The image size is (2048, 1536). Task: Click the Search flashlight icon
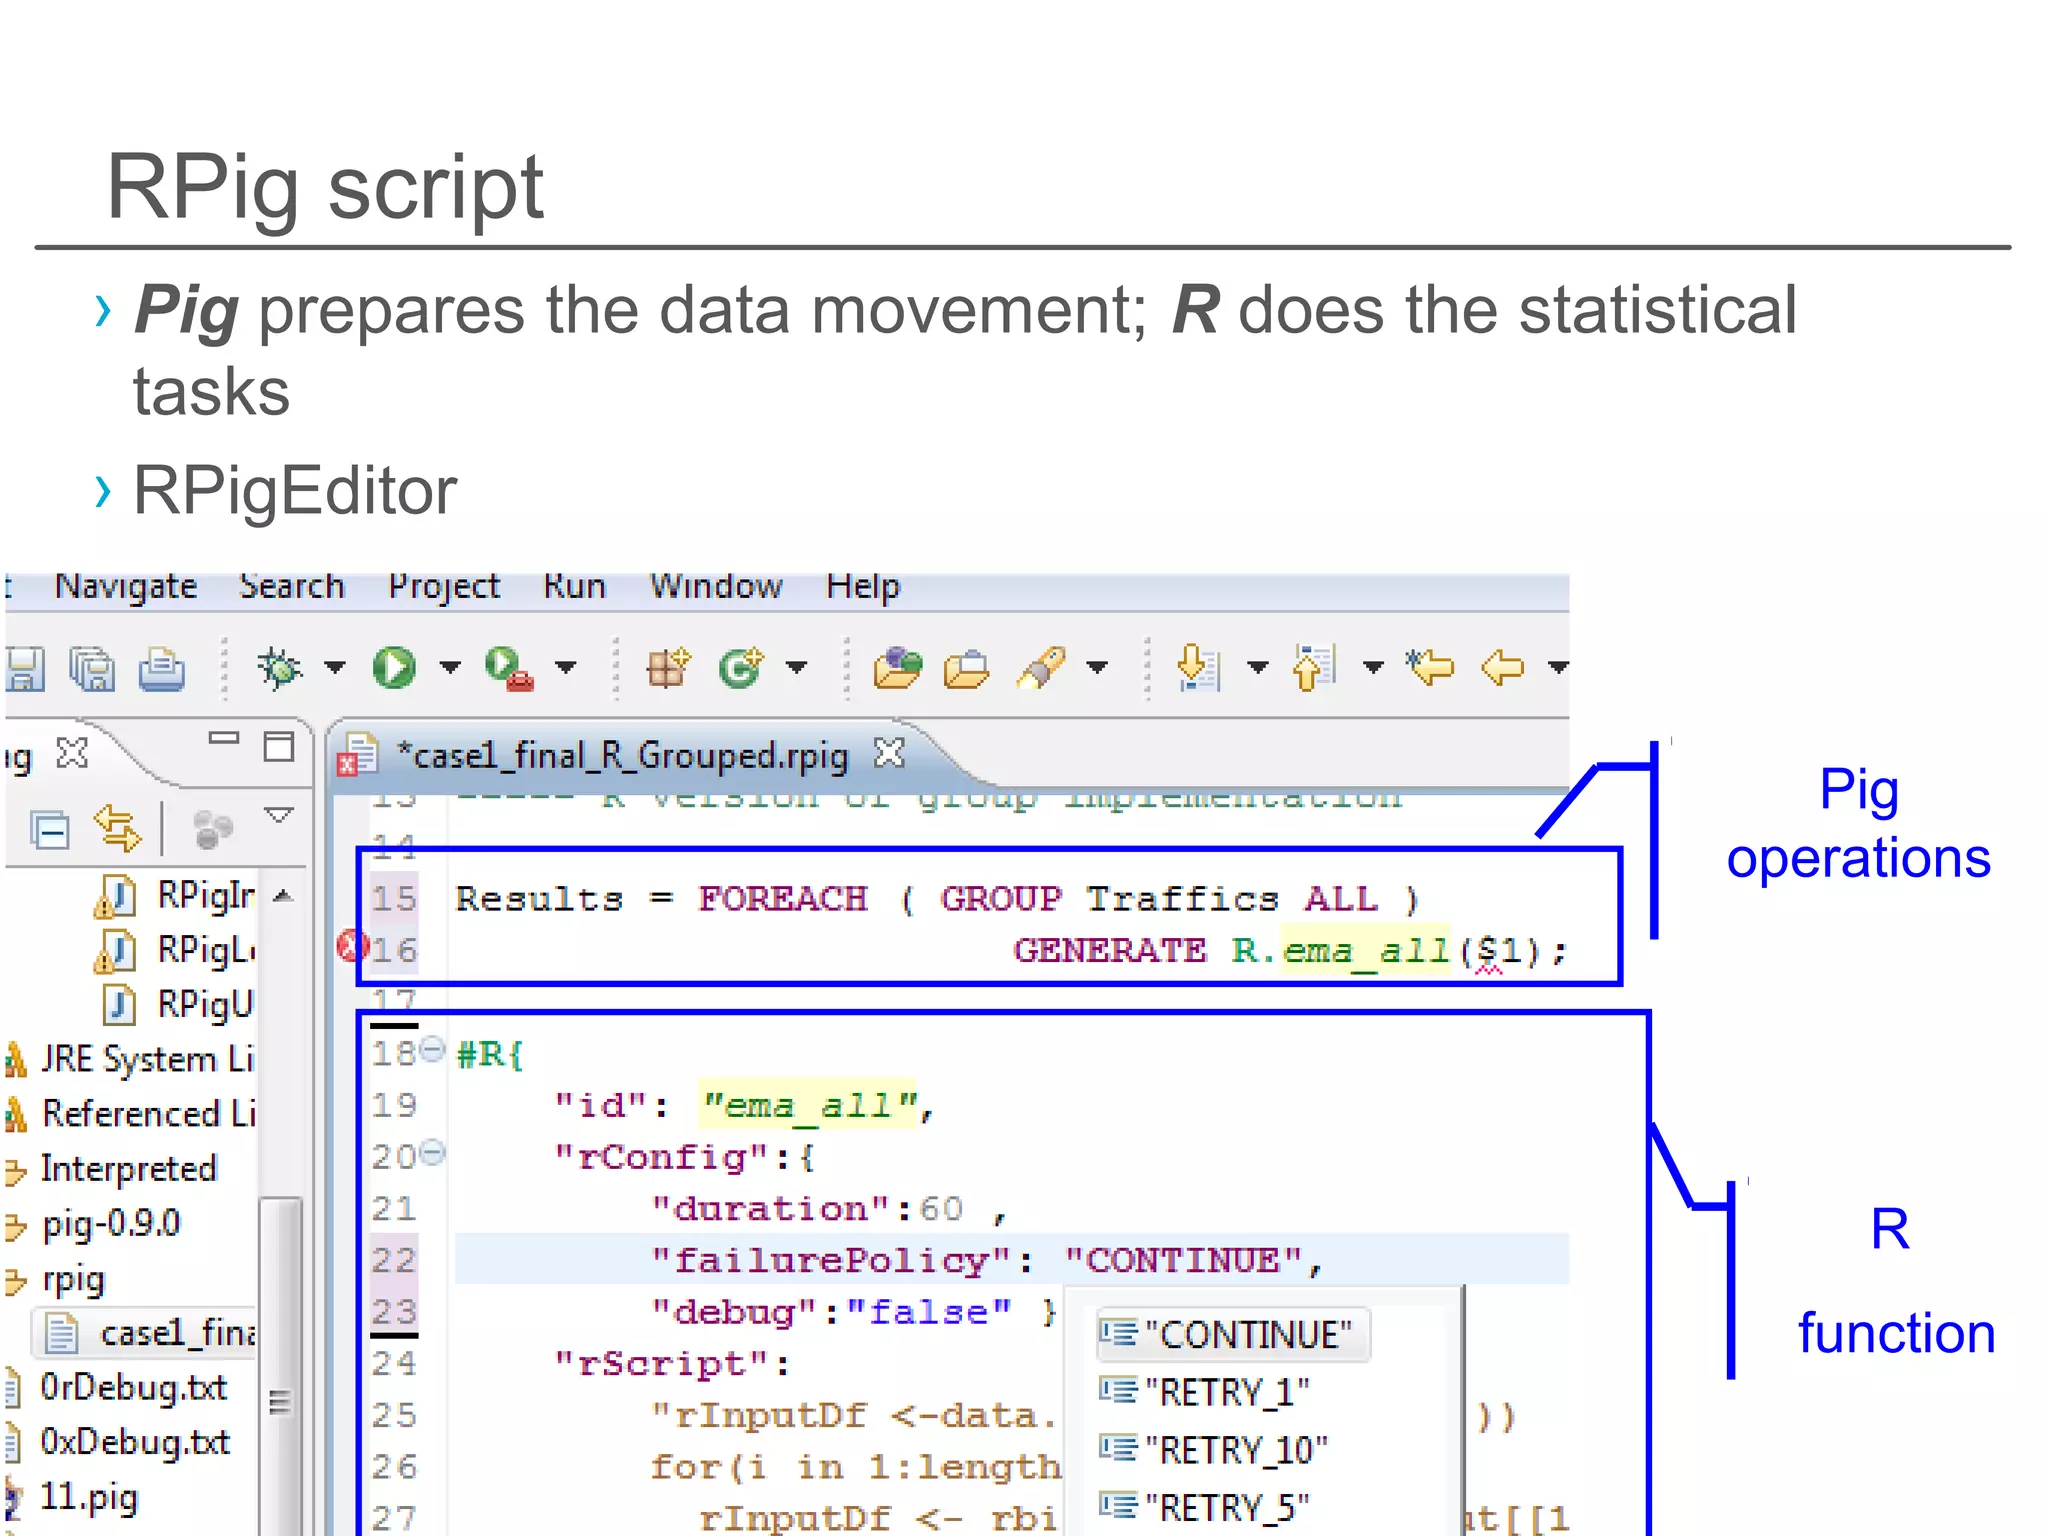tap(1041, 667)
